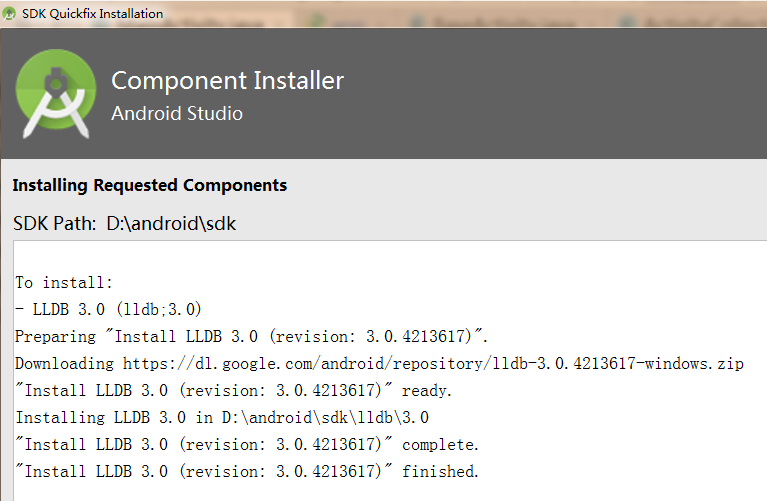Click the word 'Installing' in the log
This screenshot has height=501, width=767.
[60, 417]
